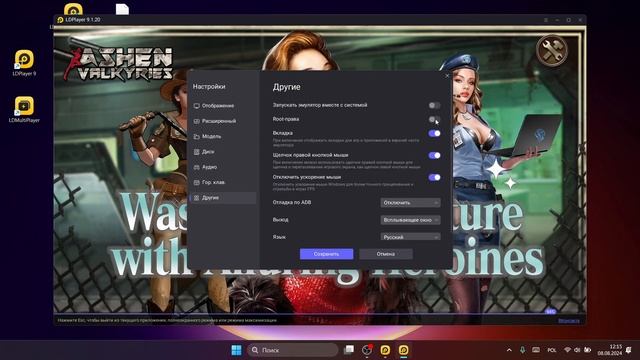Click the blank file desktop icon
640x360 pixels.
122,9
